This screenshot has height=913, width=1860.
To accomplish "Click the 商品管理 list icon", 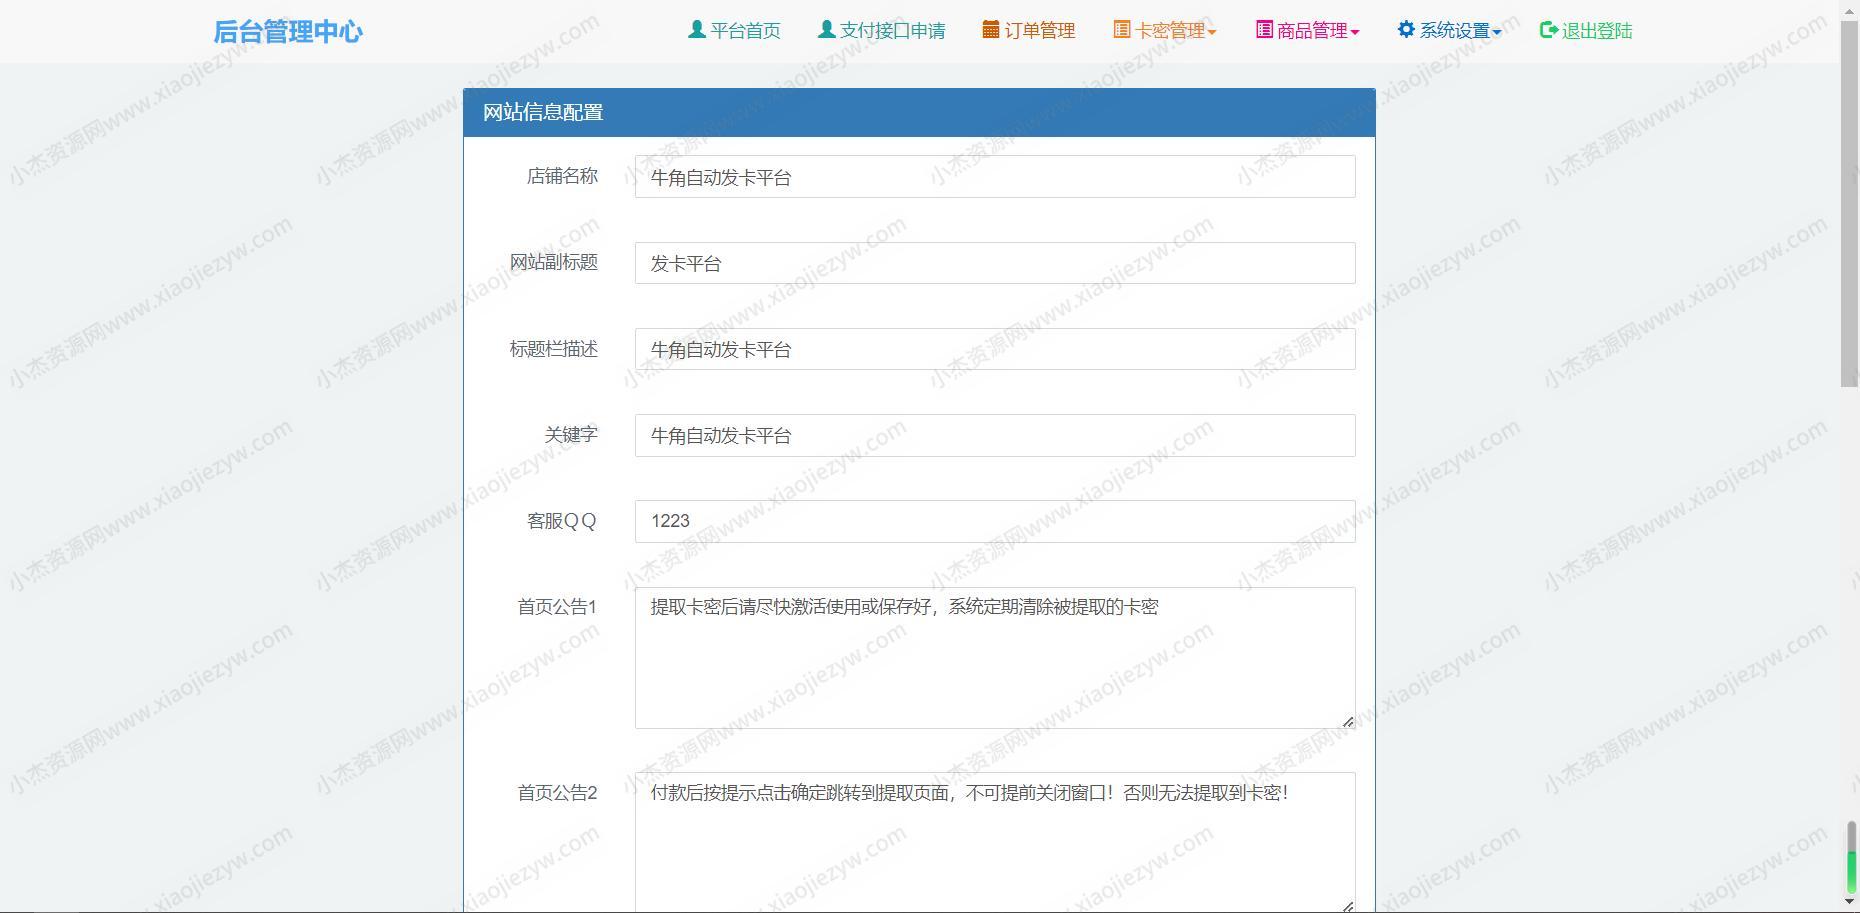I will (x=1264, y=30).
